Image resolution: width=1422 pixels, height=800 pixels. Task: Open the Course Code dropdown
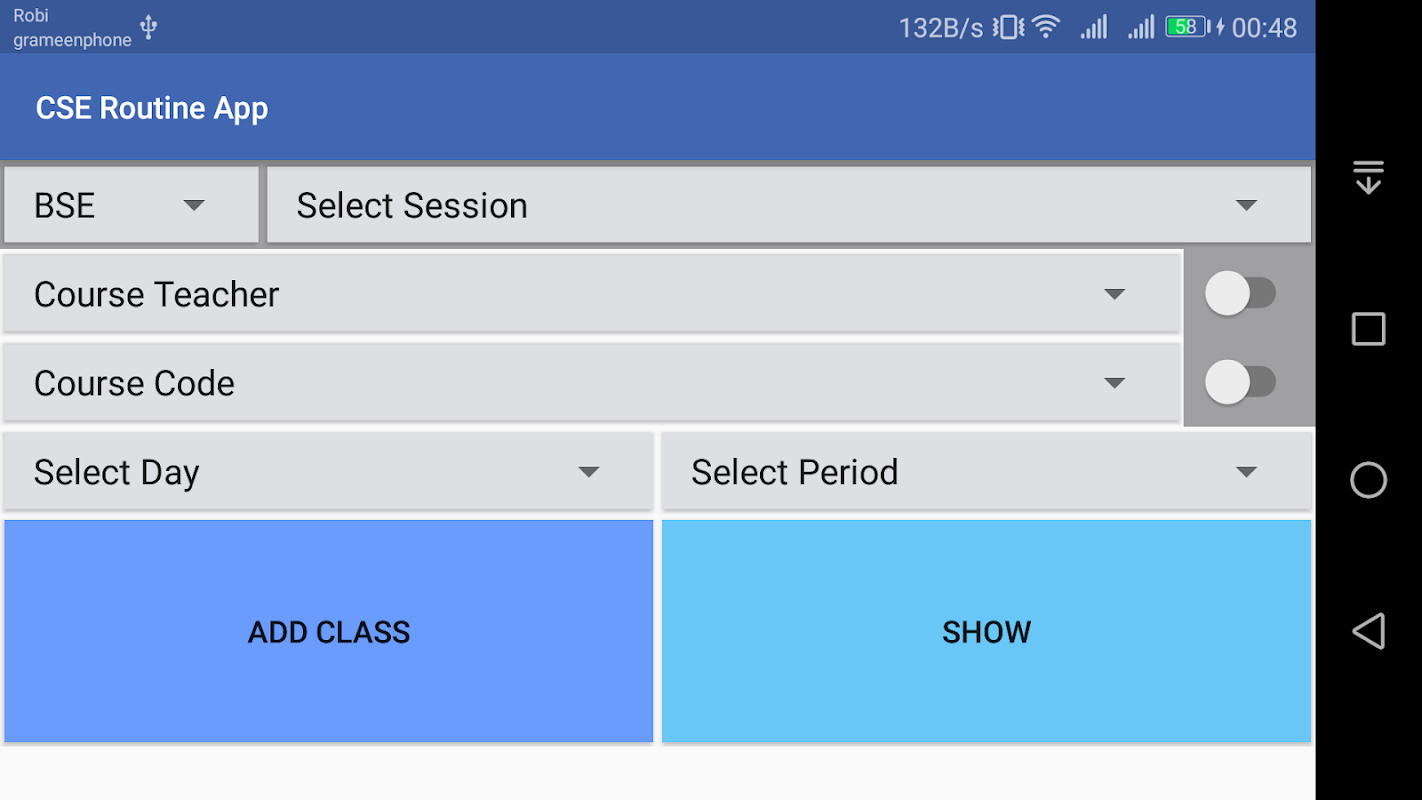[x=591, y=383]
